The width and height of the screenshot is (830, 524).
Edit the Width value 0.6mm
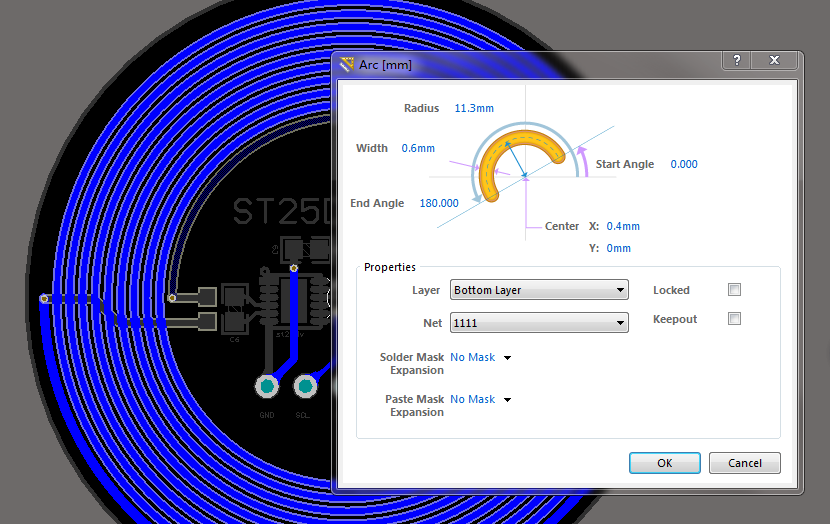[x=418, y=148]
